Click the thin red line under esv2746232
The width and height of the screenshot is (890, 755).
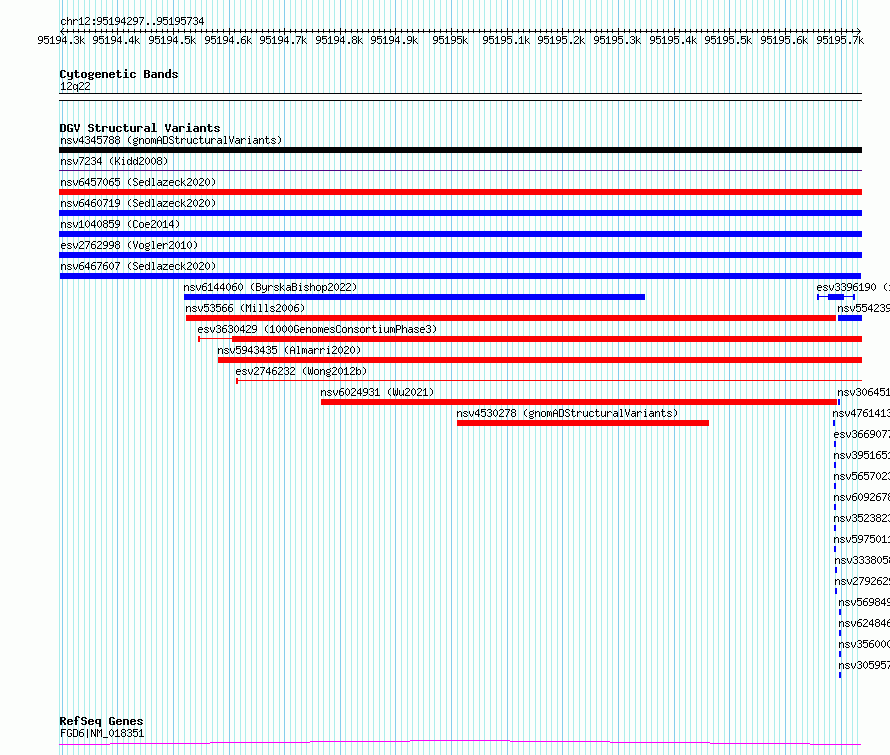[x=549, y=381]
